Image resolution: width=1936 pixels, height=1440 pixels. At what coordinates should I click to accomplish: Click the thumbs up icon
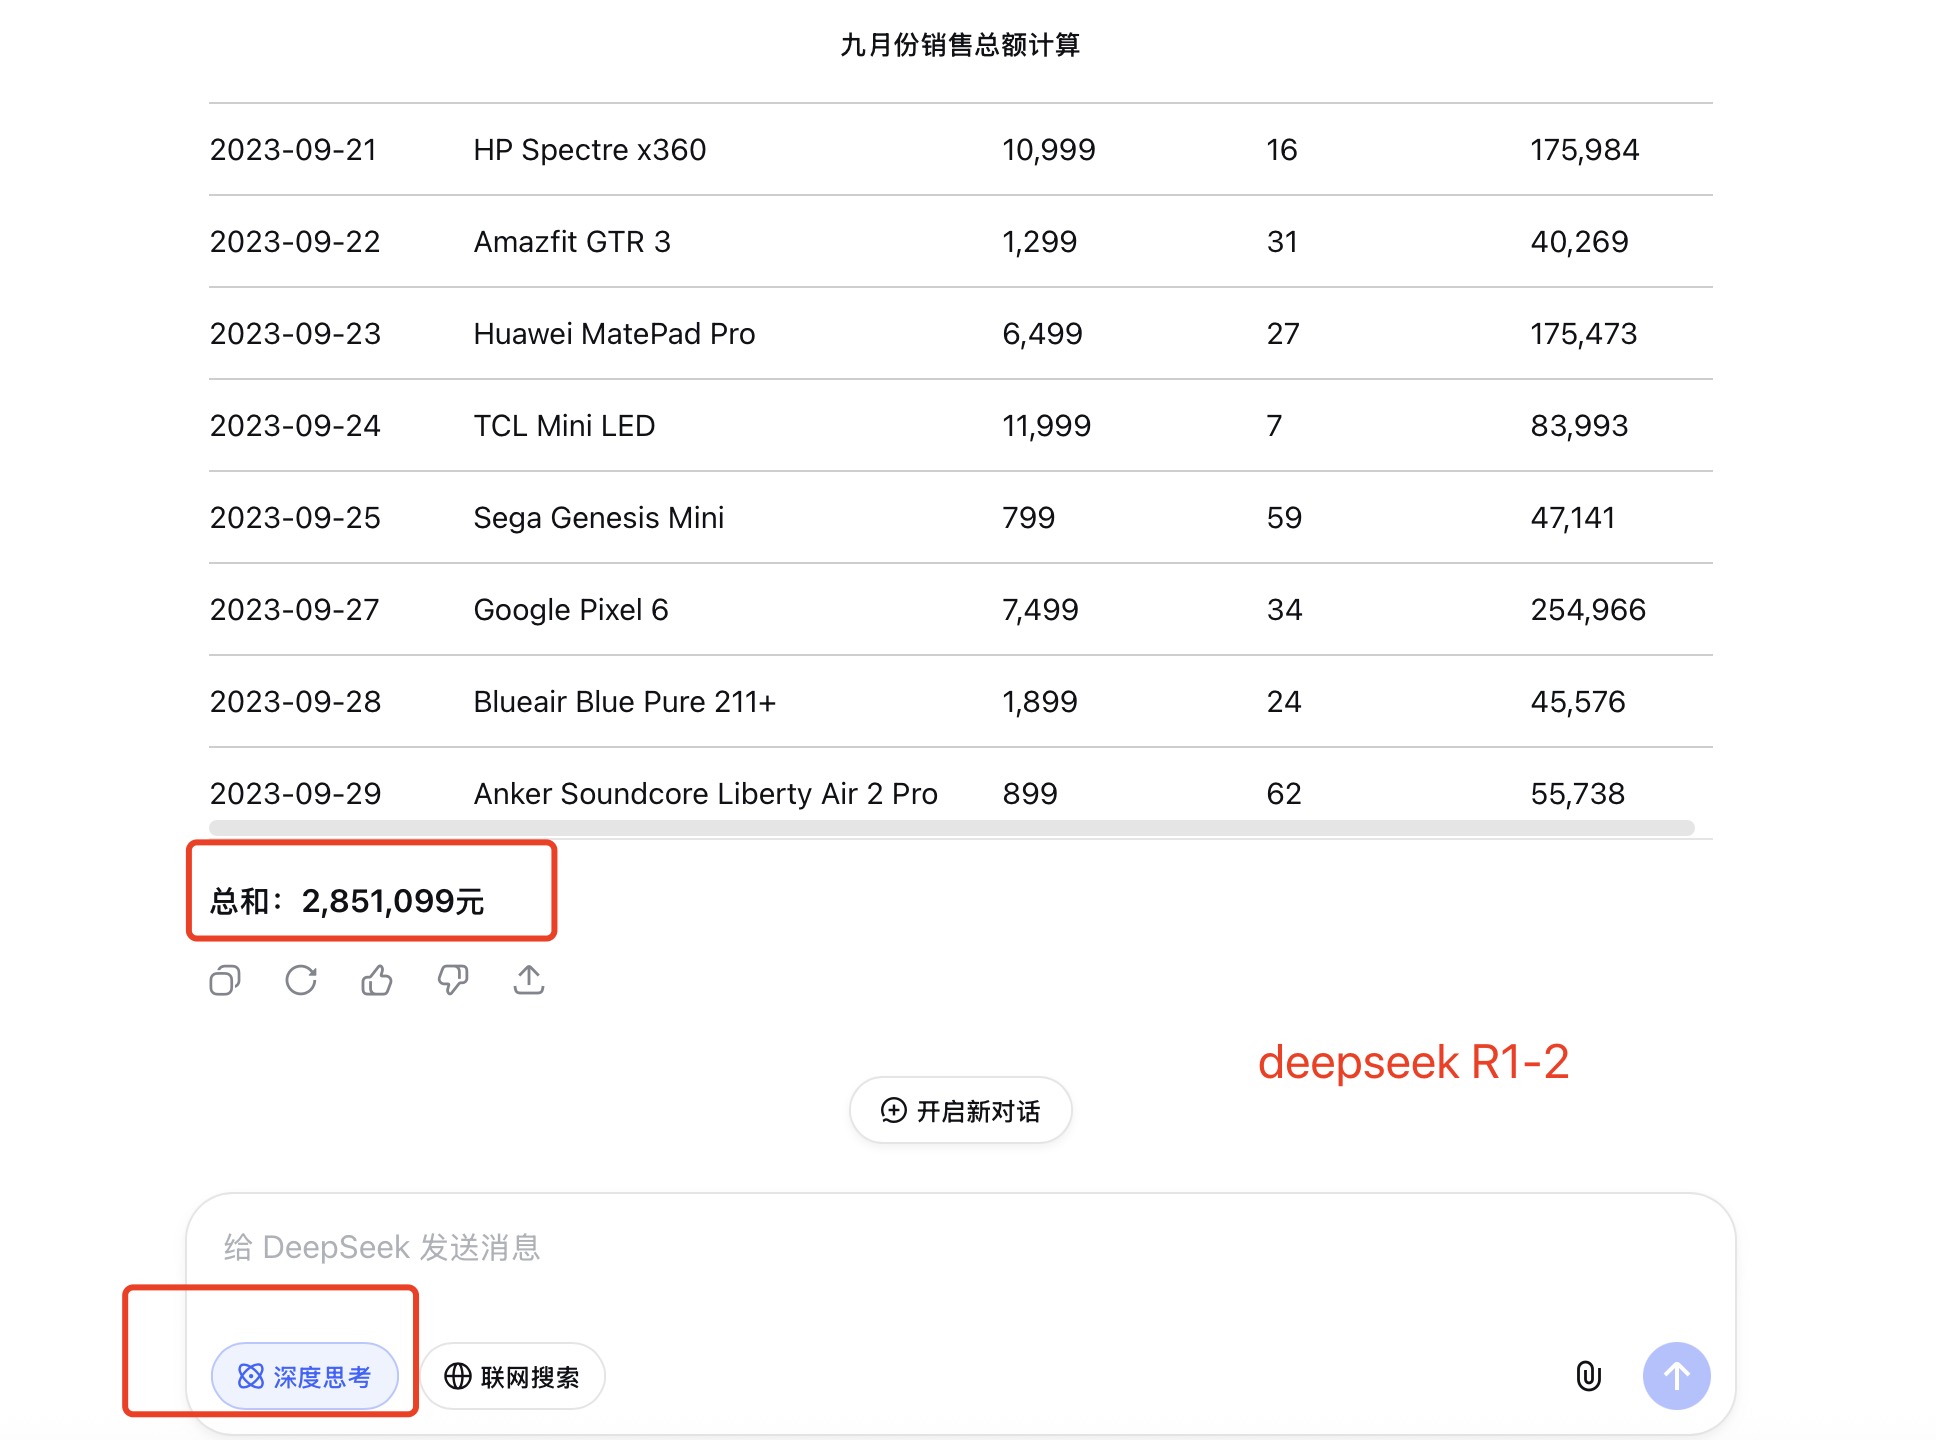tap(377, 980)
